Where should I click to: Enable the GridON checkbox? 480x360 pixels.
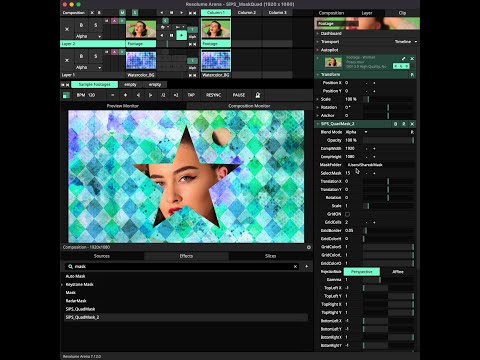coord(347,214)
